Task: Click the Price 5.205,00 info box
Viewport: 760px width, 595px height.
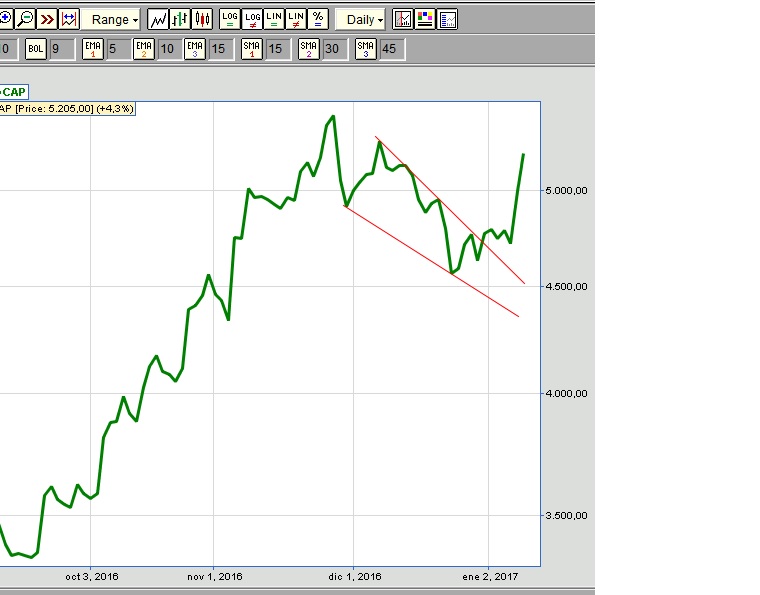Action: coord(67,109)
